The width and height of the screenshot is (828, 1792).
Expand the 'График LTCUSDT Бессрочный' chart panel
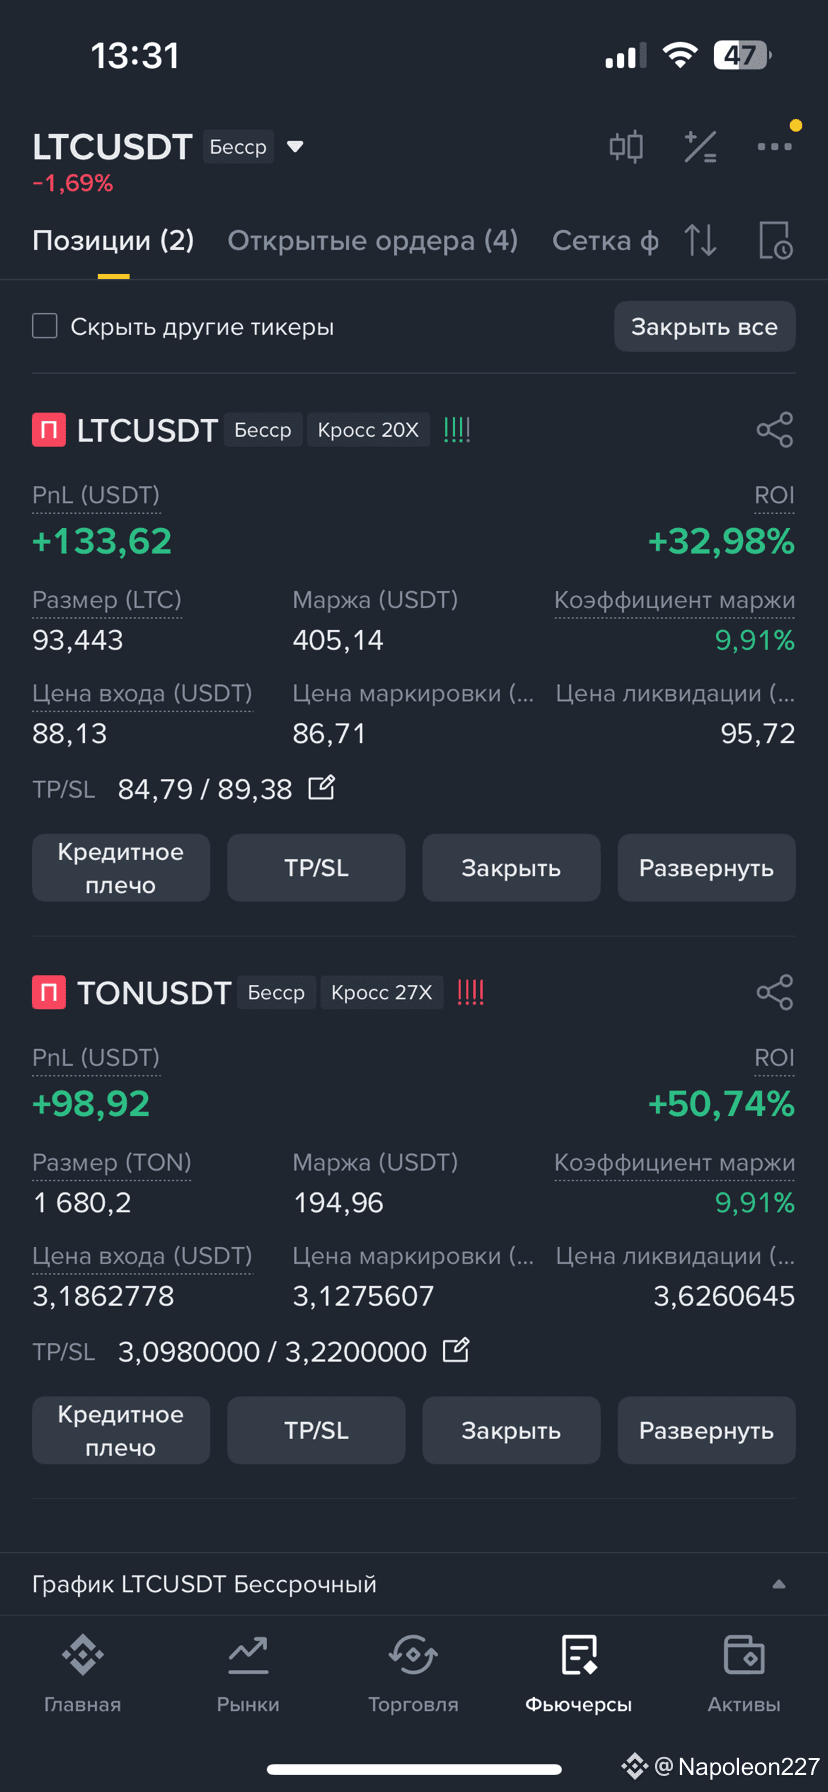click(413, 1584)
